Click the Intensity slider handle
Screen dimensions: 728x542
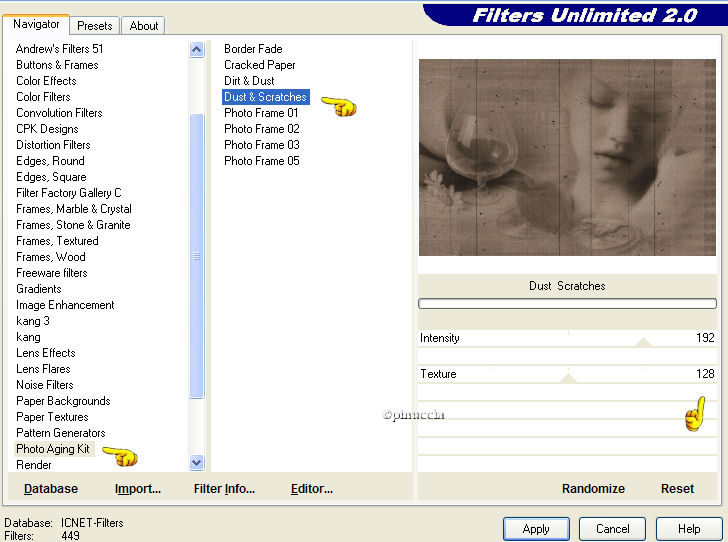point(643,342)
